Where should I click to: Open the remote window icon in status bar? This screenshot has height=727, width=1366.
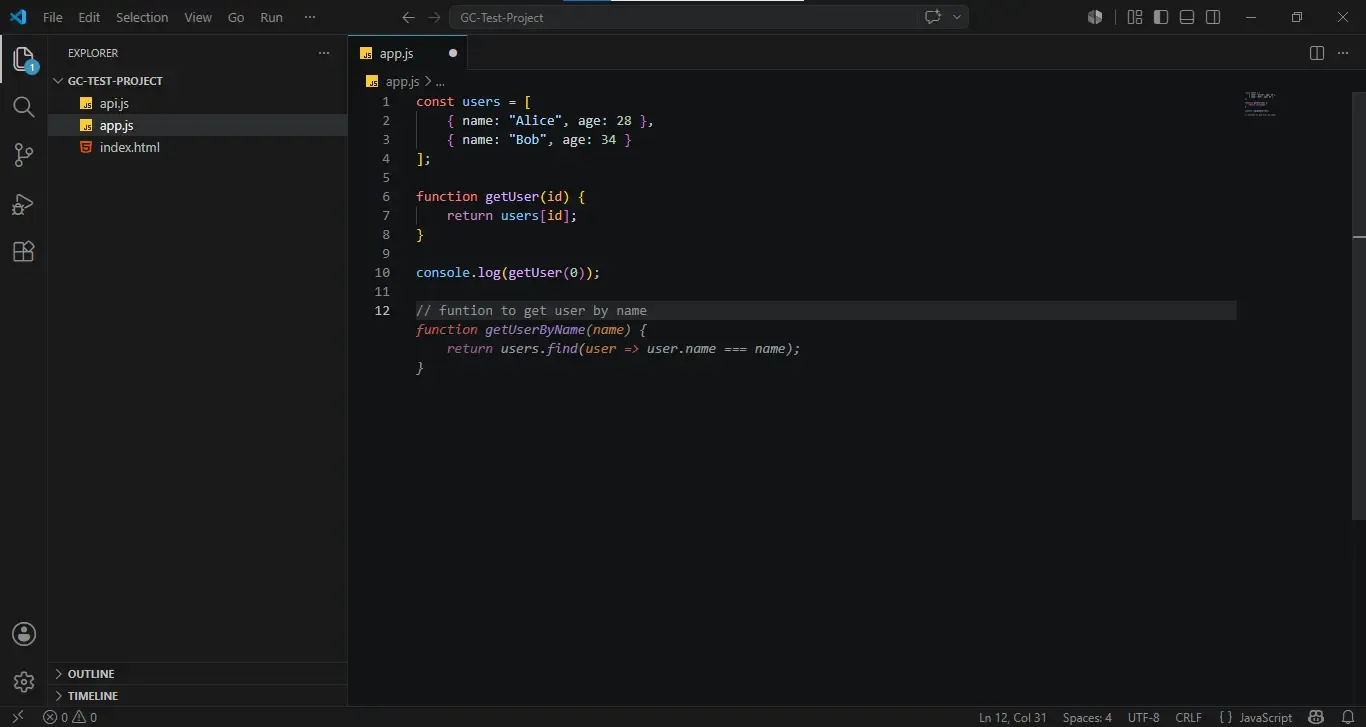[x=17, y=717]
